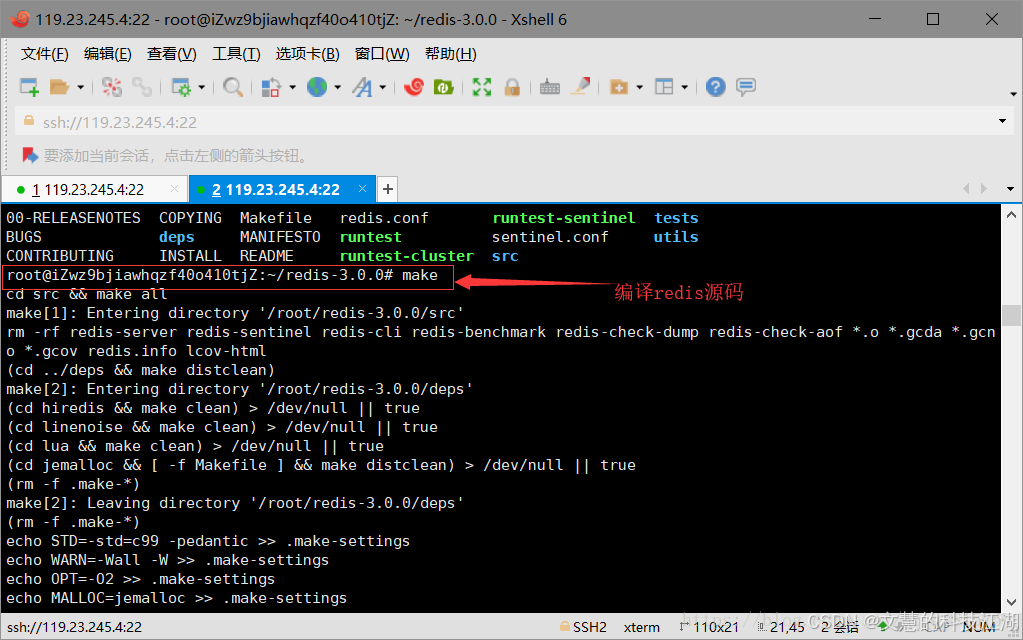Click xterm in status bar

coord(641,627)
